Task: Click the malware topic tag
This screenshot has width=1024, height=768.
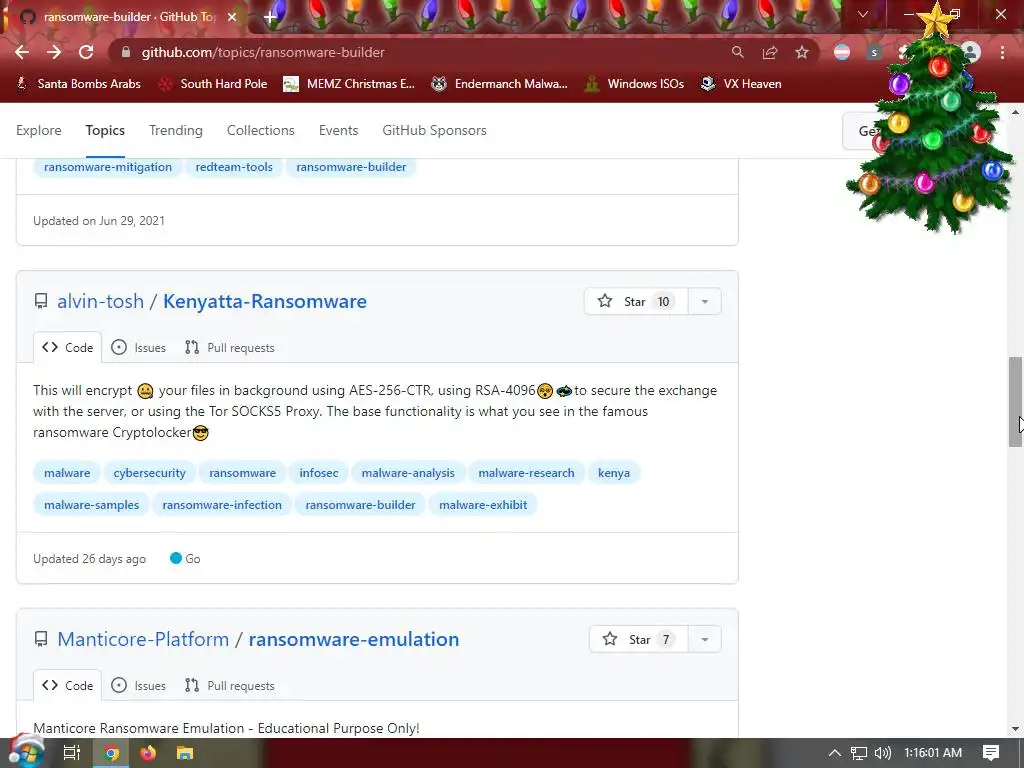Action: click(x=67, y=473)
